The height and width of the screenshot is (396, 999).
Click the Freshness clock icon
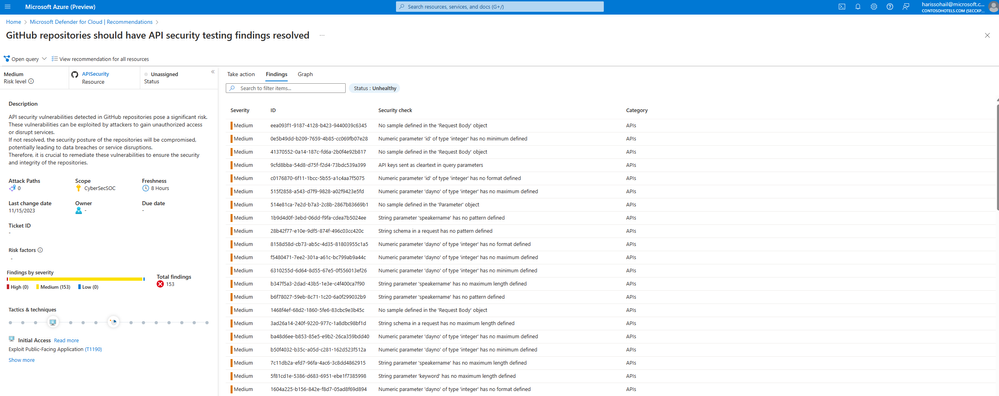pos(145,188)
